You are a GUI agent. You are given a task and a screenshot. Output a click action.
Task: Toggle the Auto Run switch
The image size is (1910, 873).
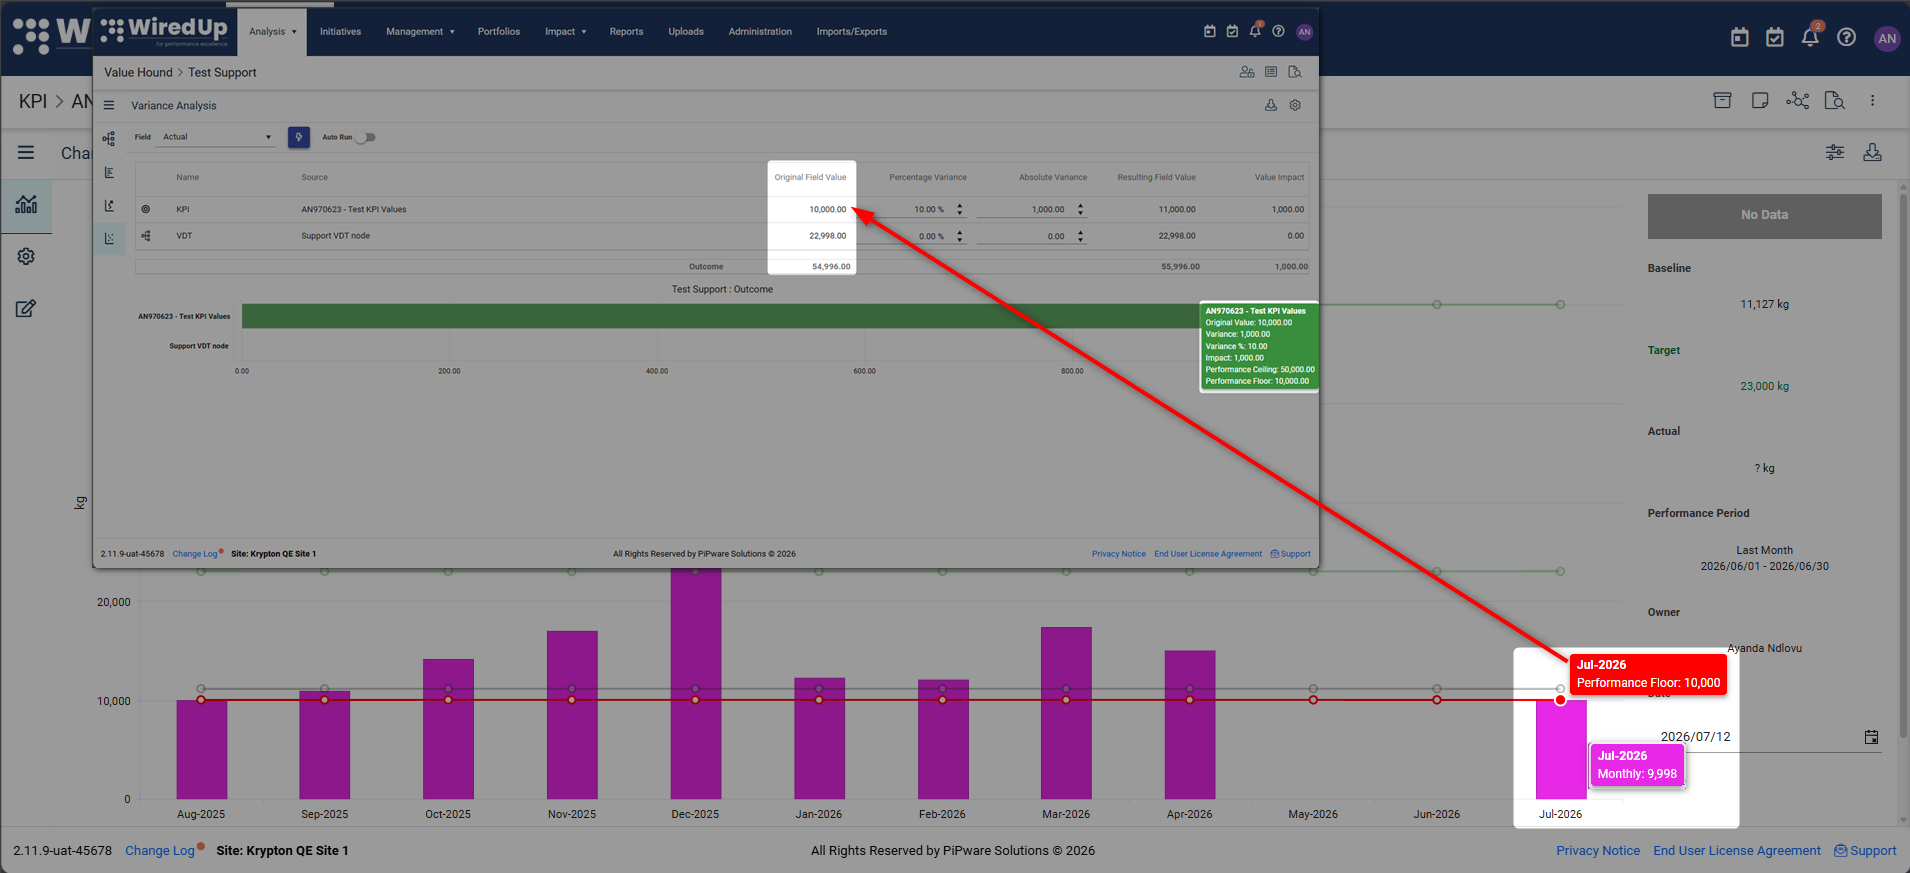366,137
